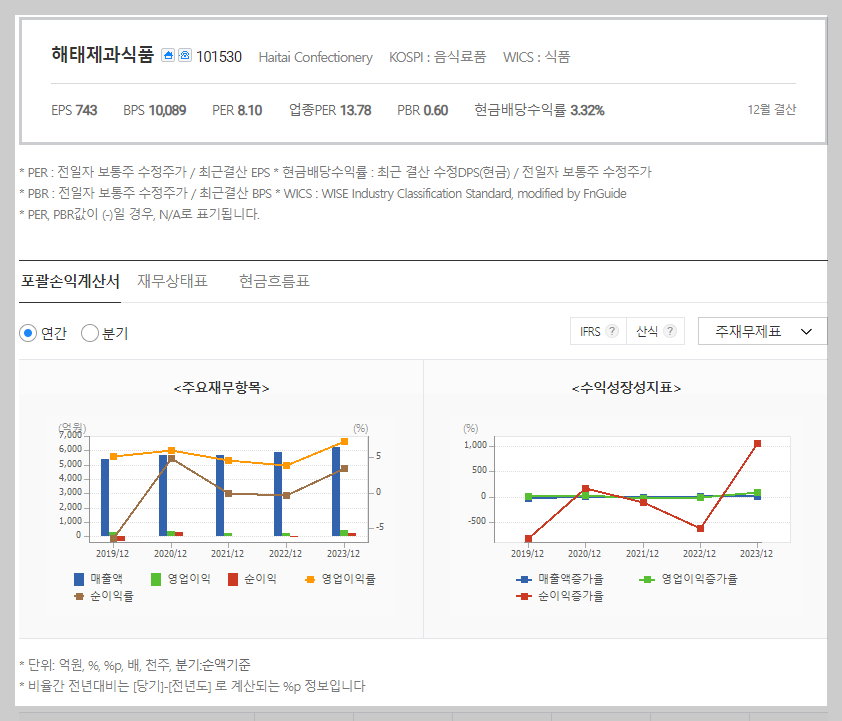Click the EPS 743 value

pos(74,110)
